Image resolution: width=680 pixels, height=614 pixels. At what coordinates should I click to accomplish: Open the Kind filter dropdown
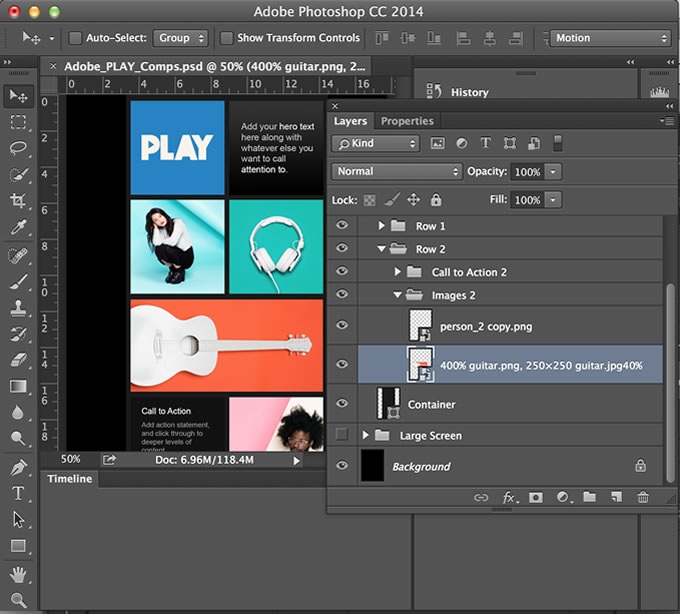tap(376, 143)
